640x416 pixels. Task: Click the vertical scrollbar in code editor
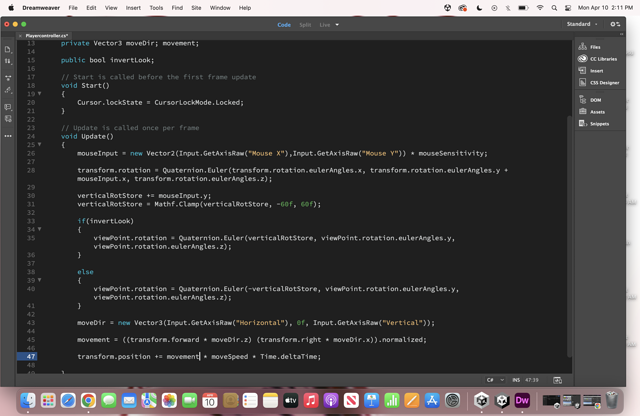coord(569,237)
